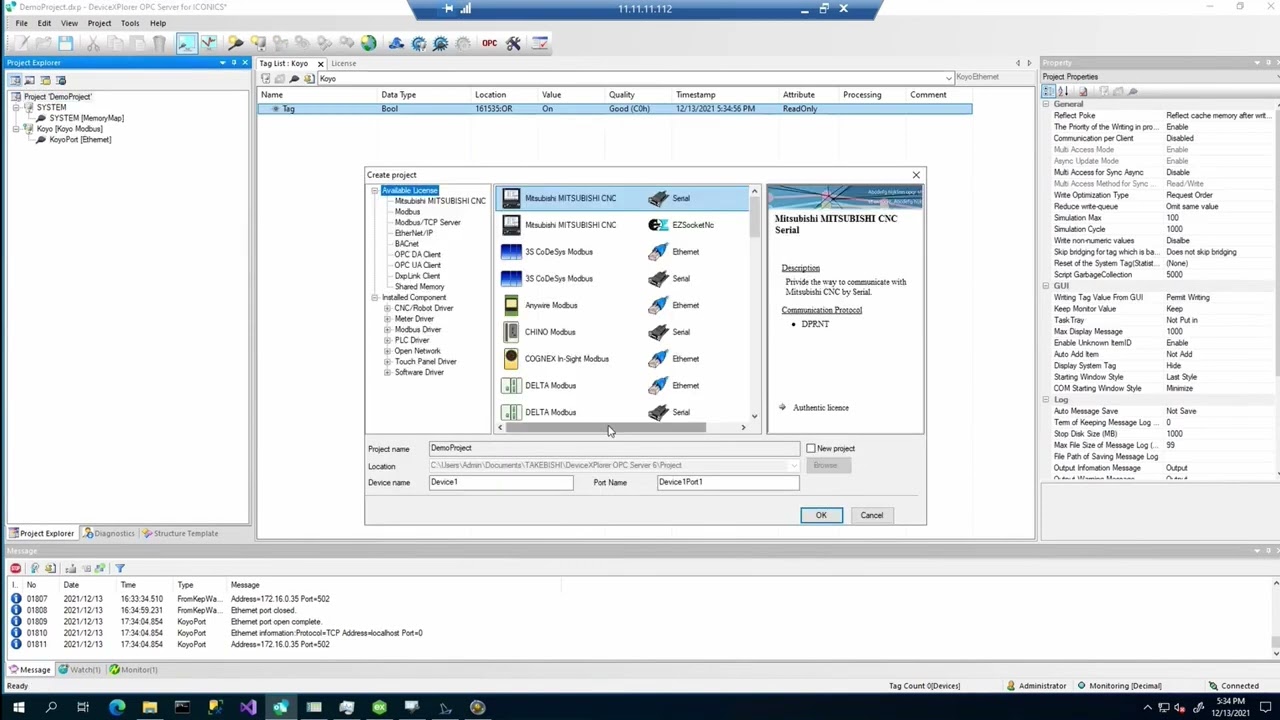Collapse the Installed Component node
The width and height of the screenshot is (1280, 720).
tap(374, 297)
